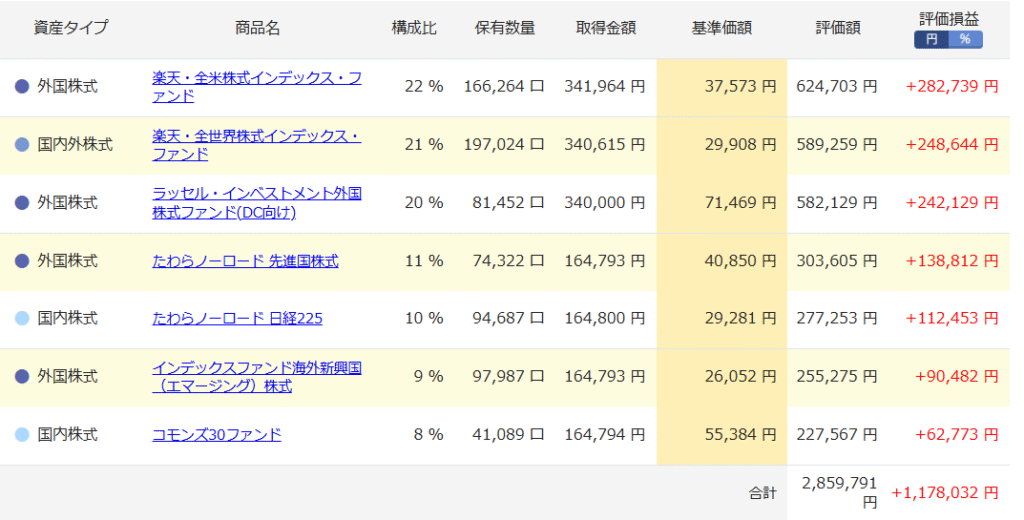The image size is (1024, 520).
Task: Open 楽天・全米株式インデックス・ファンド link
Action: coord(256,87)
